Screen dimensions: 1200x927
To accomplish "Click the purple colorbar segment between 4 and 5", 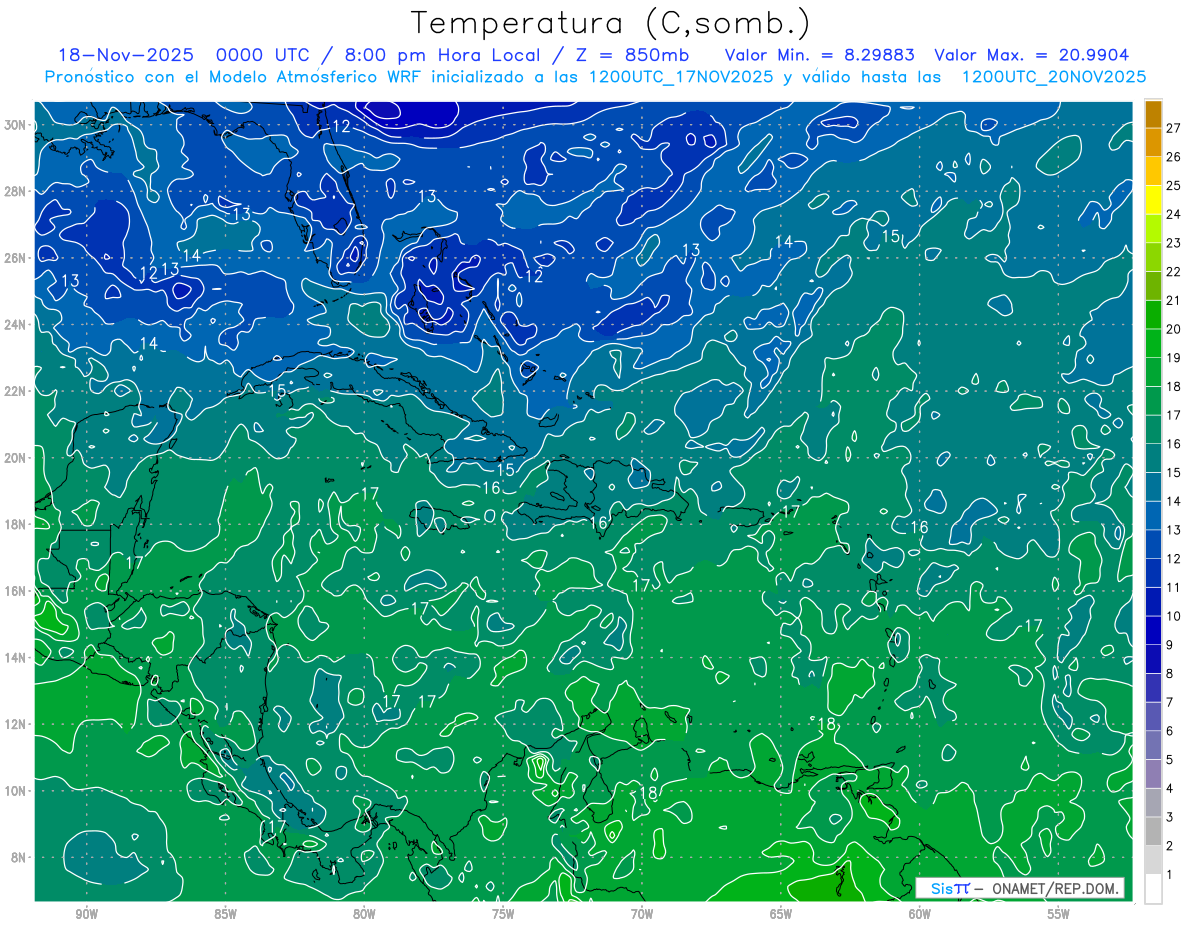I will pos(1154,775).
